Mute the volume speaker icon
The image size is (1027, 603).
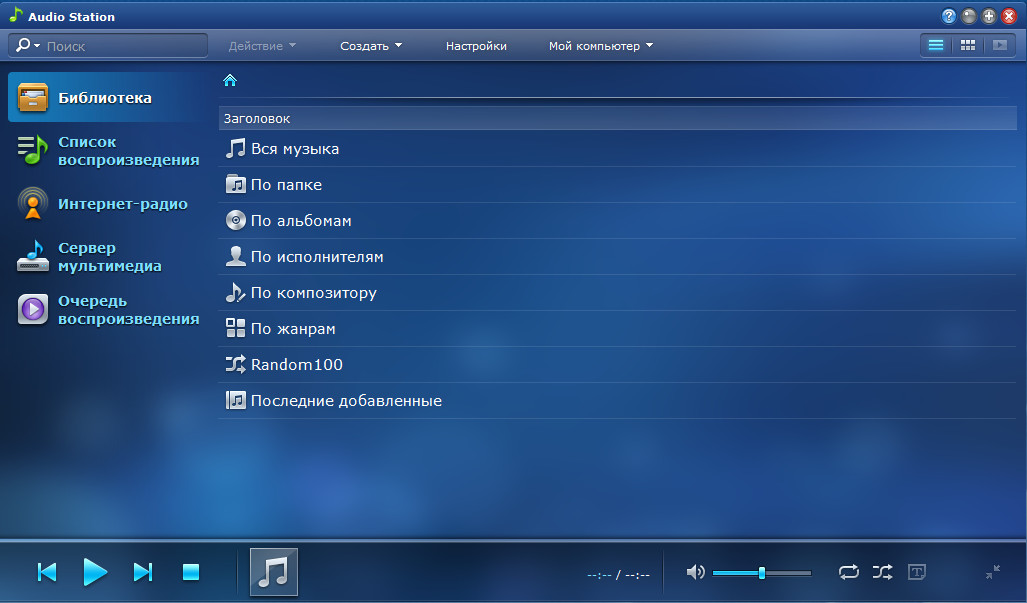click(x=695, y=572)
